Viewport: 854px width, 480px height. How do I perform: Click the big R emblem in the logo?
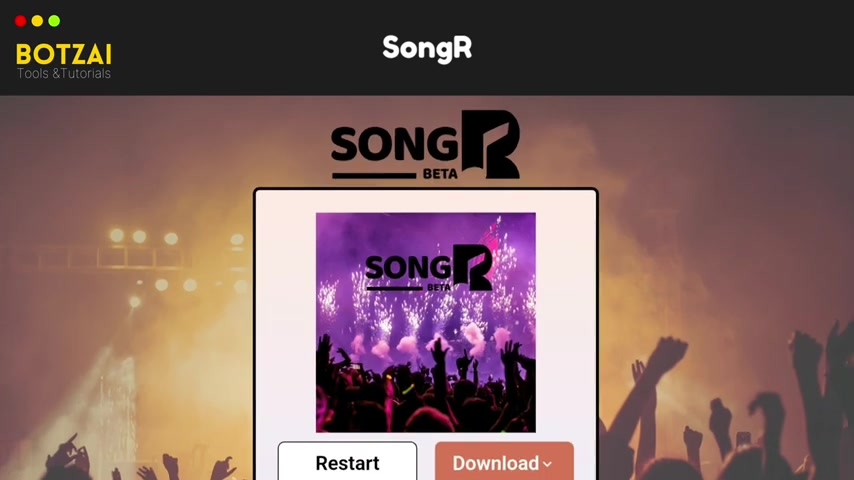pyautogui.click(x=491, y=144)
